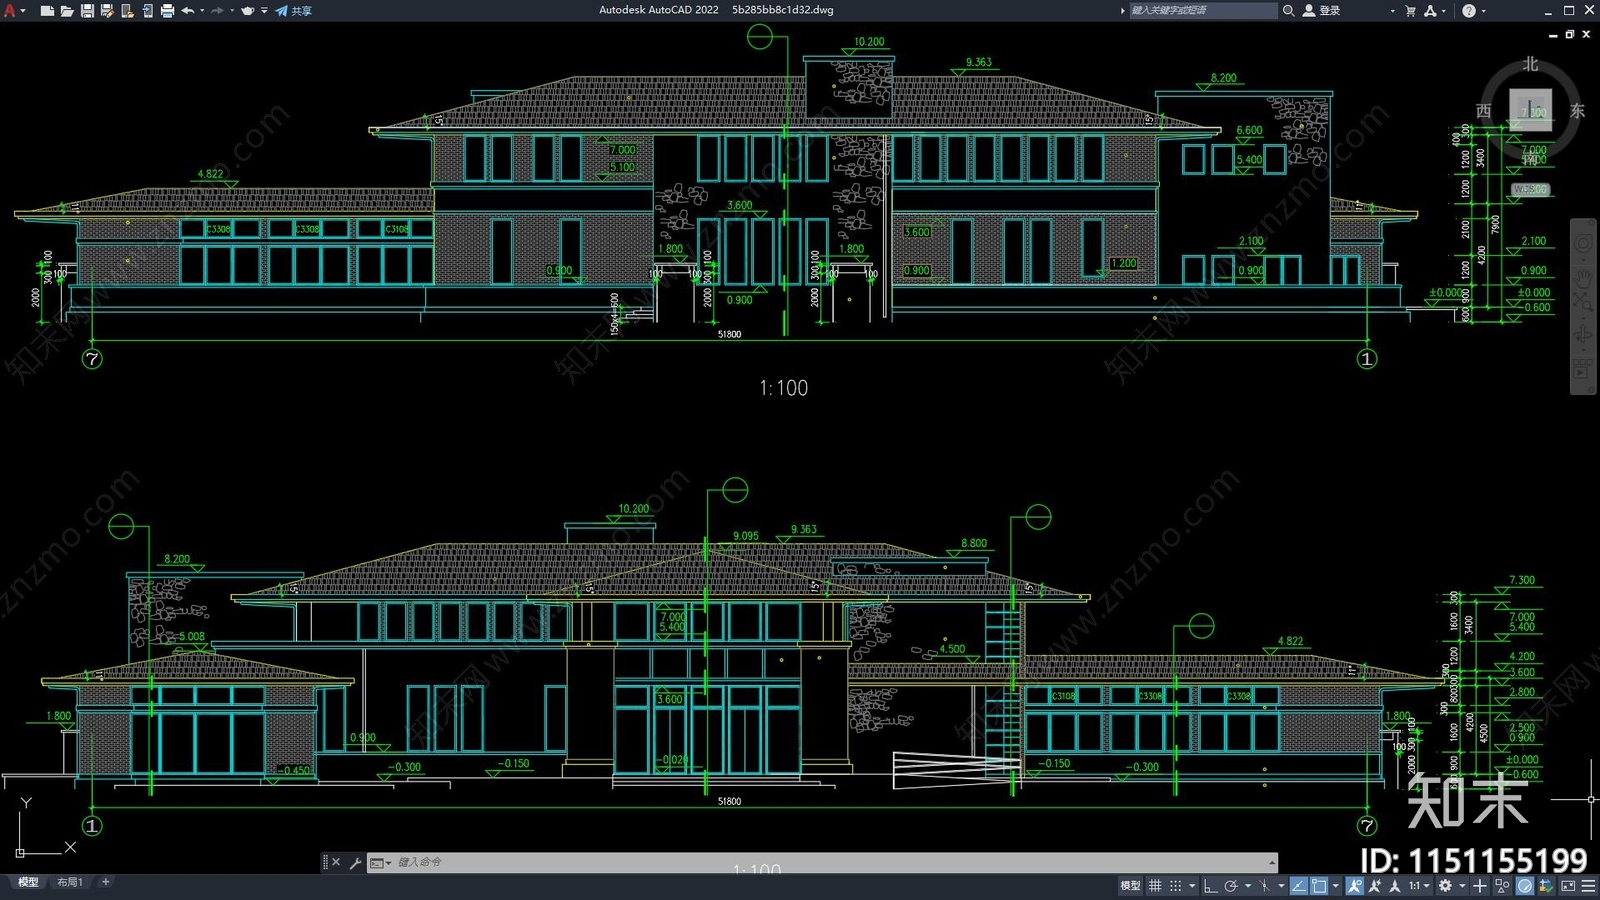Open command line customize wrench icon
Viewport: 1600px width, 900px height.
tap(355, 862)
